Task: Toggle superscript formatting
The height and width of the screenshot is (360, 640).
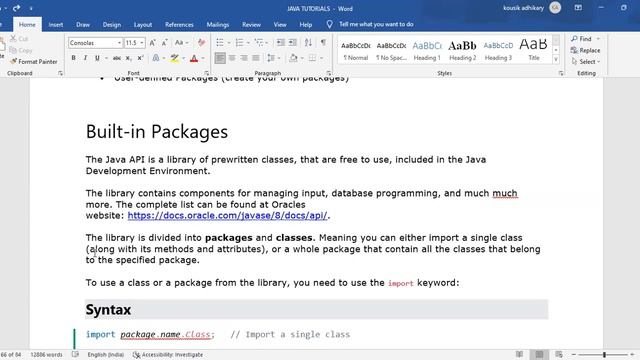Action: [x=140, y=58]
